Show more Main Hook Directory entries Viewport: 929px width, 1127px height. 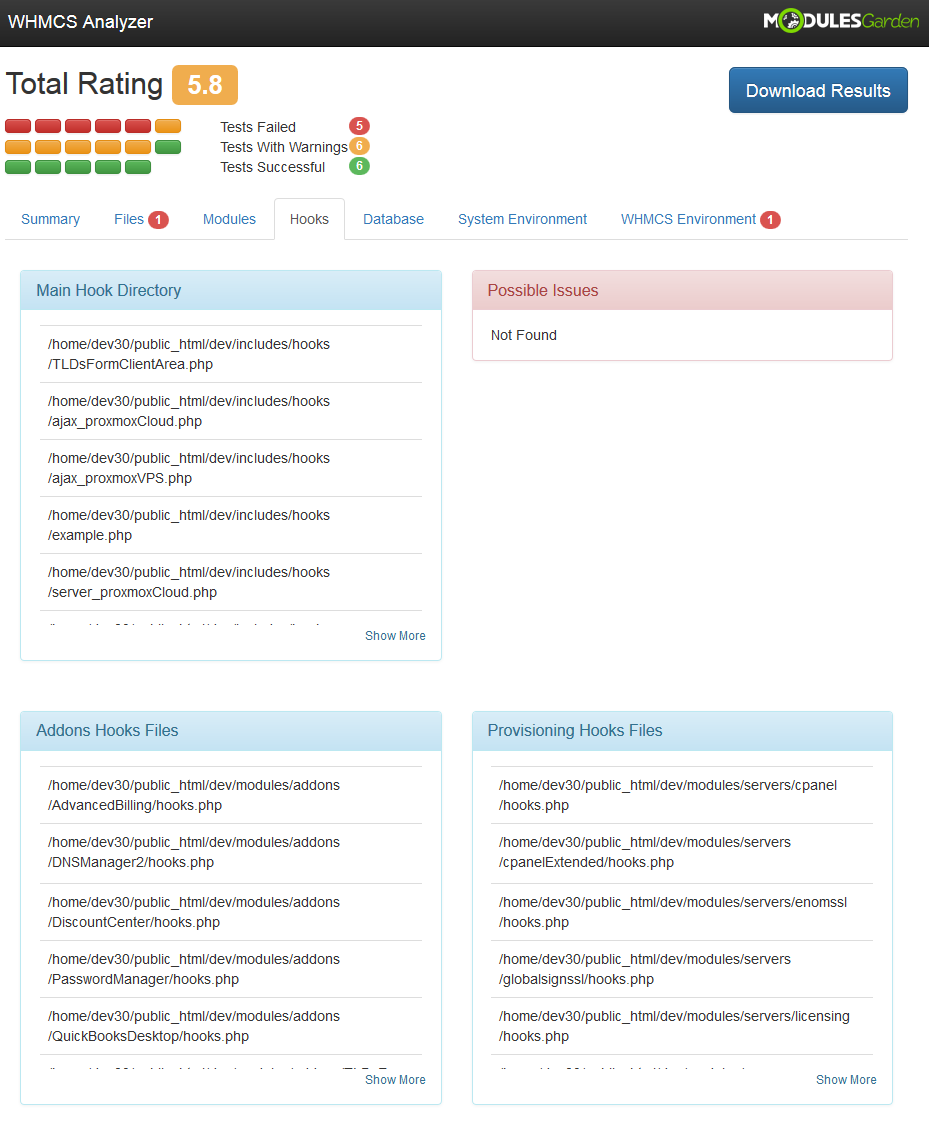pos(395,636)
